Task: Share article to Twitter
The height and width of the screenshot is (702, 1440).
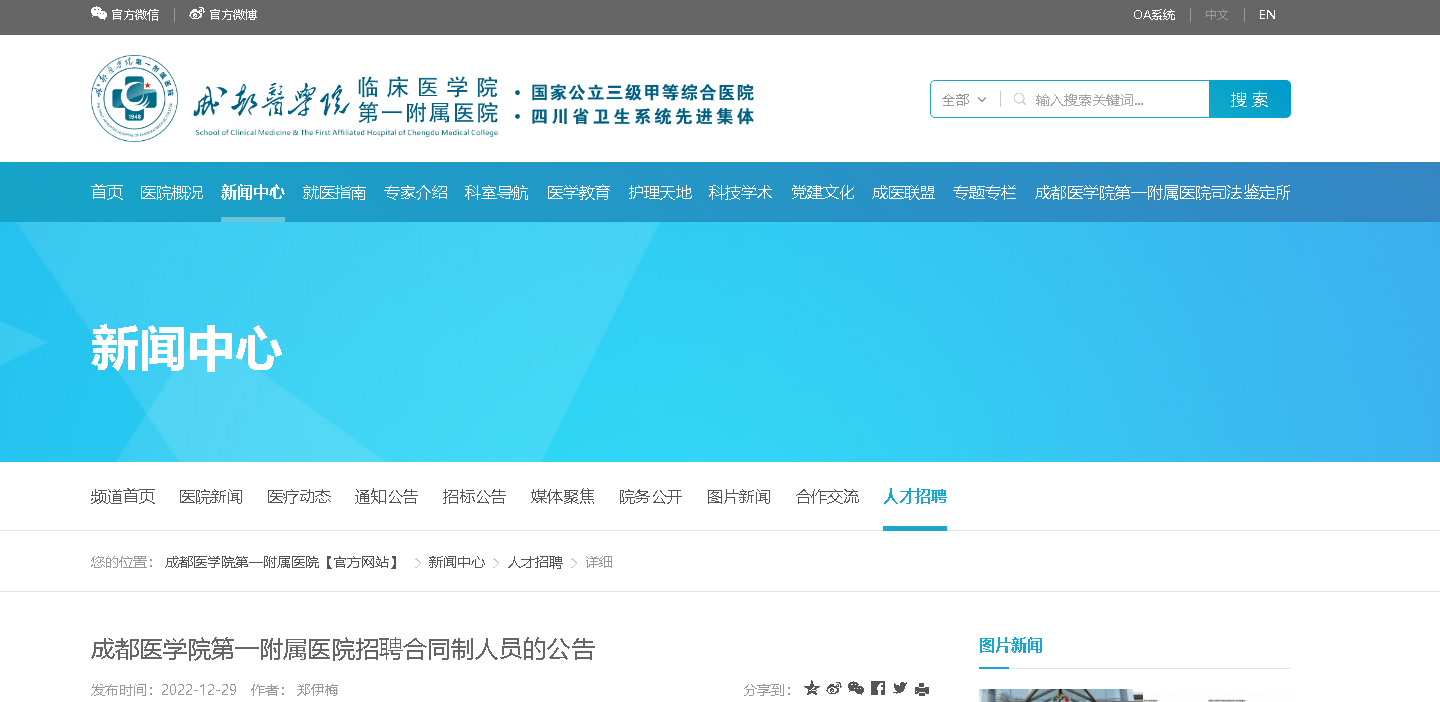Action: [900, 688]
